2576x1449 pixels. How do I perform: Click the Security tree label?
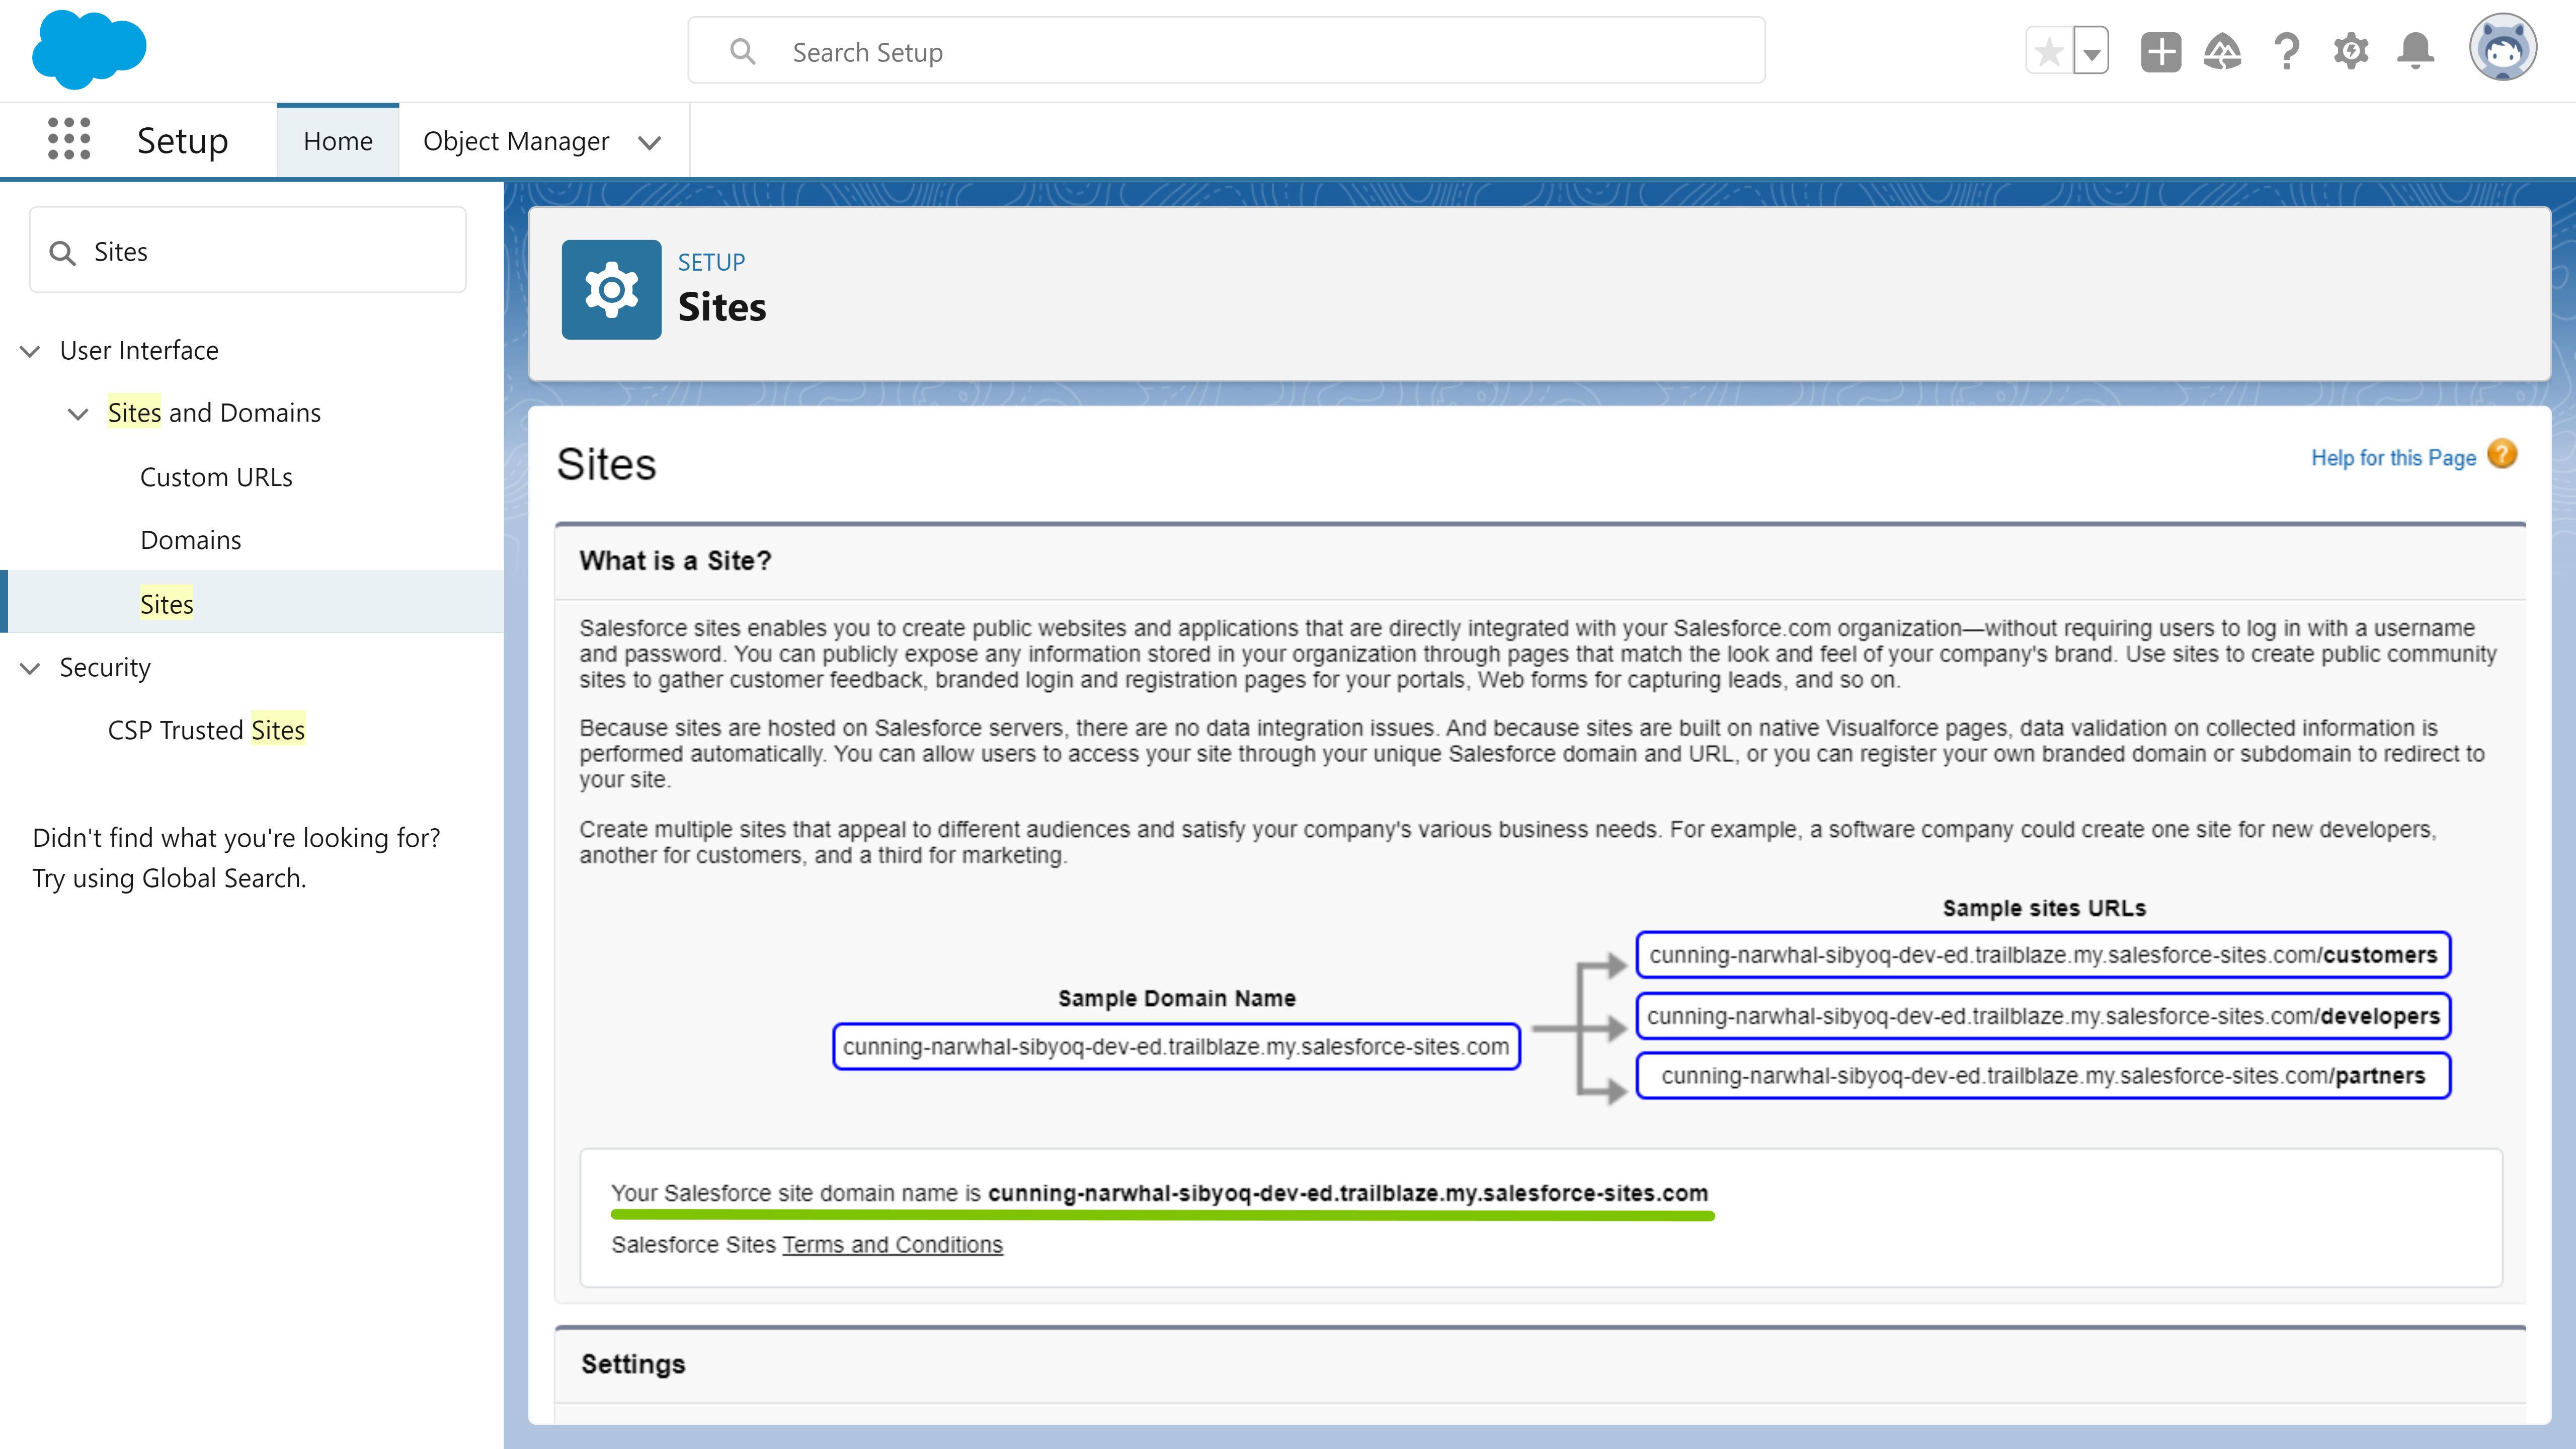(x=105, y=667)
